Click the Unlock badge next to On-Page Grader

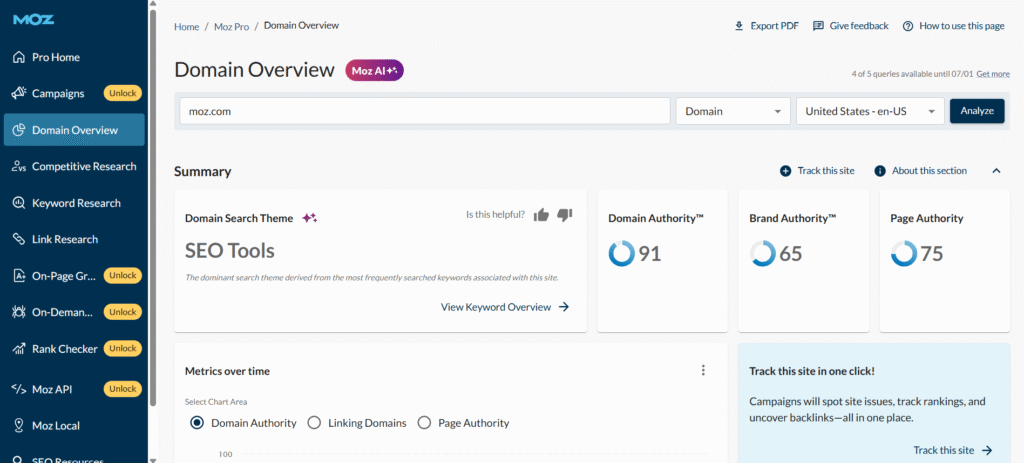click(123, 276)
